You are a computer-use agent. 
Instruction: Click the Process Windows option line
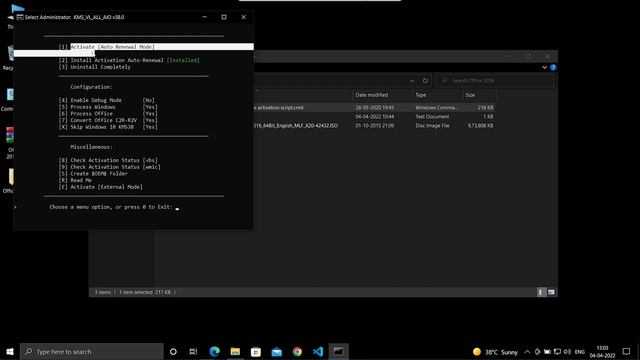click(108, 107)
